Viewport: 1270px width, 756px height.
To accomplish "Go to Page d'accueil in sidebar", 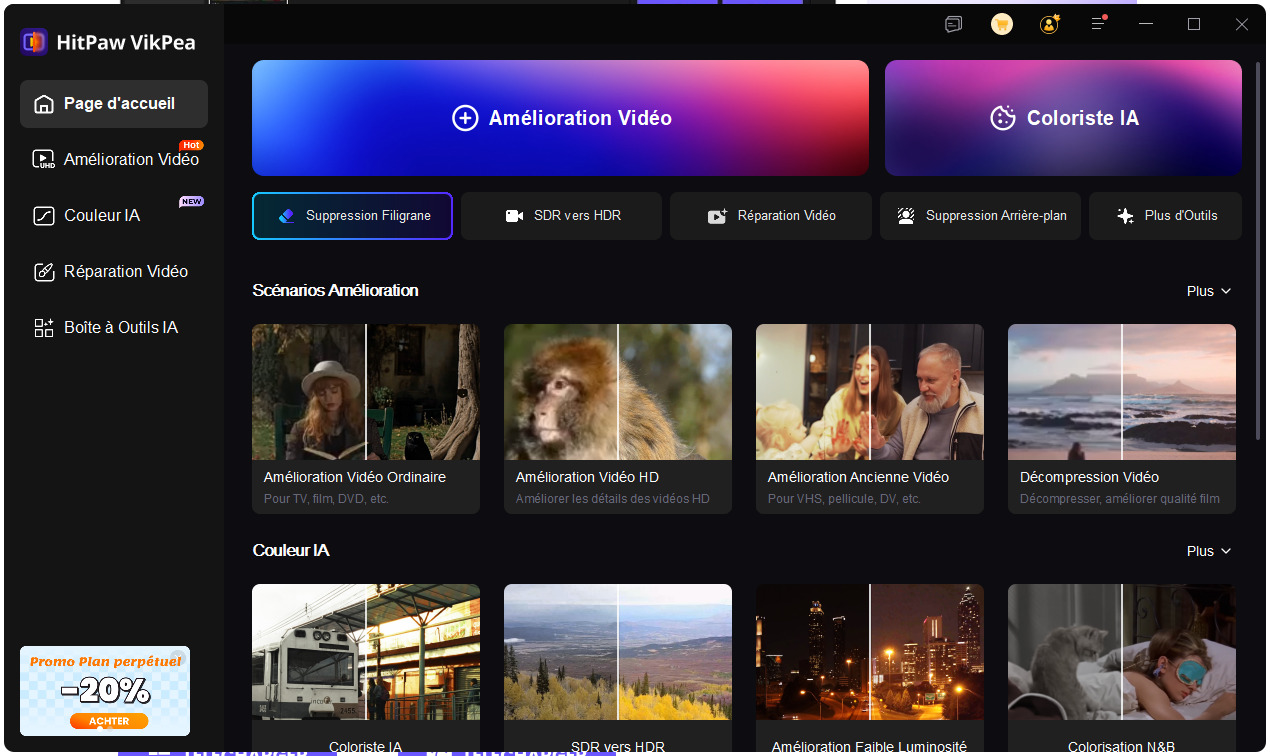I will coord(114,104).
